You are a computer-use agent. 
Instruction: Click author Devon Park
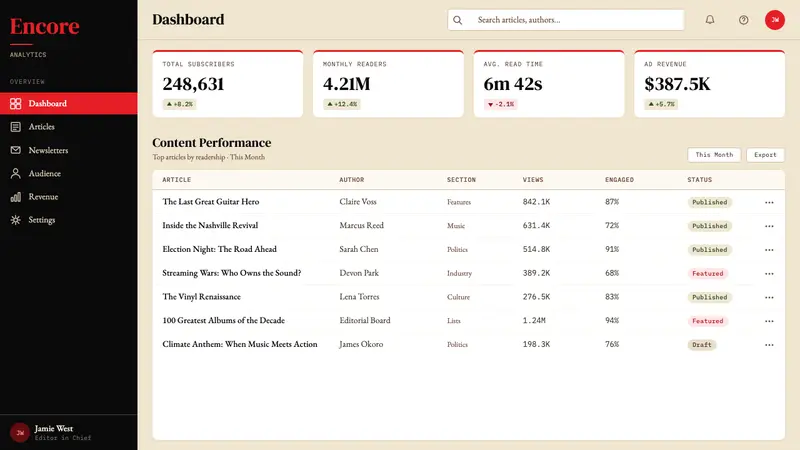359,273
